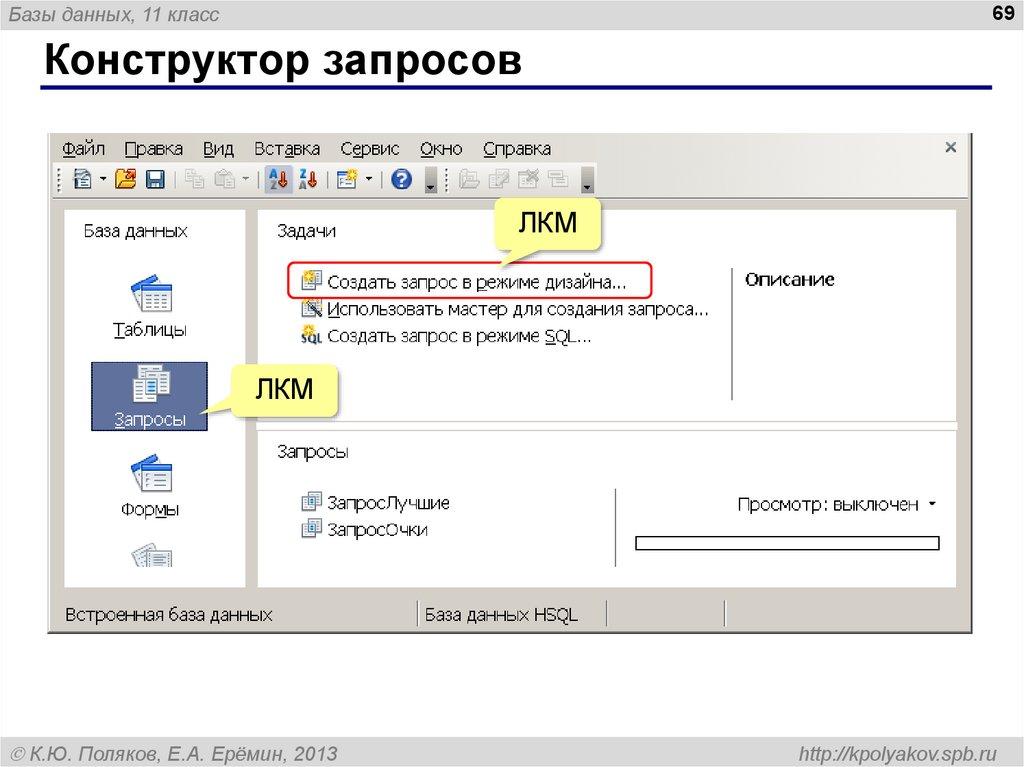
Task: Select the highlighted Запросы sidebar icon
Action: tap(149, 394)
